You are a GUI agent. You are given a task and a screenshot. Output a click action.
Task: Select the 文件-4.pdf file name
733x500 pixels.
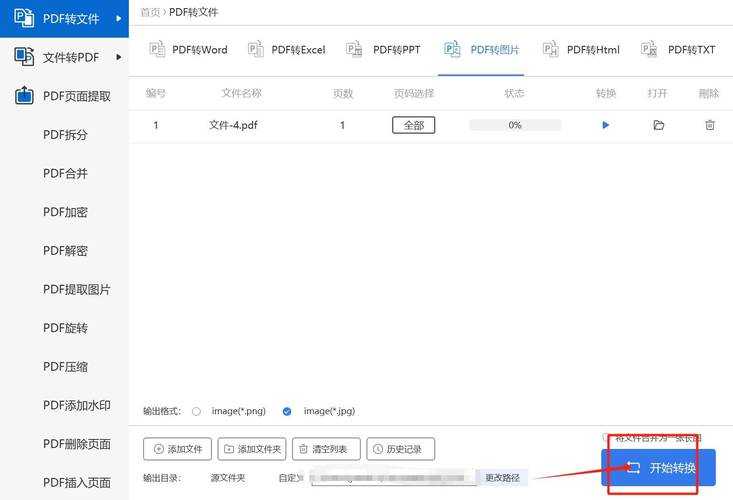point(233,125)
